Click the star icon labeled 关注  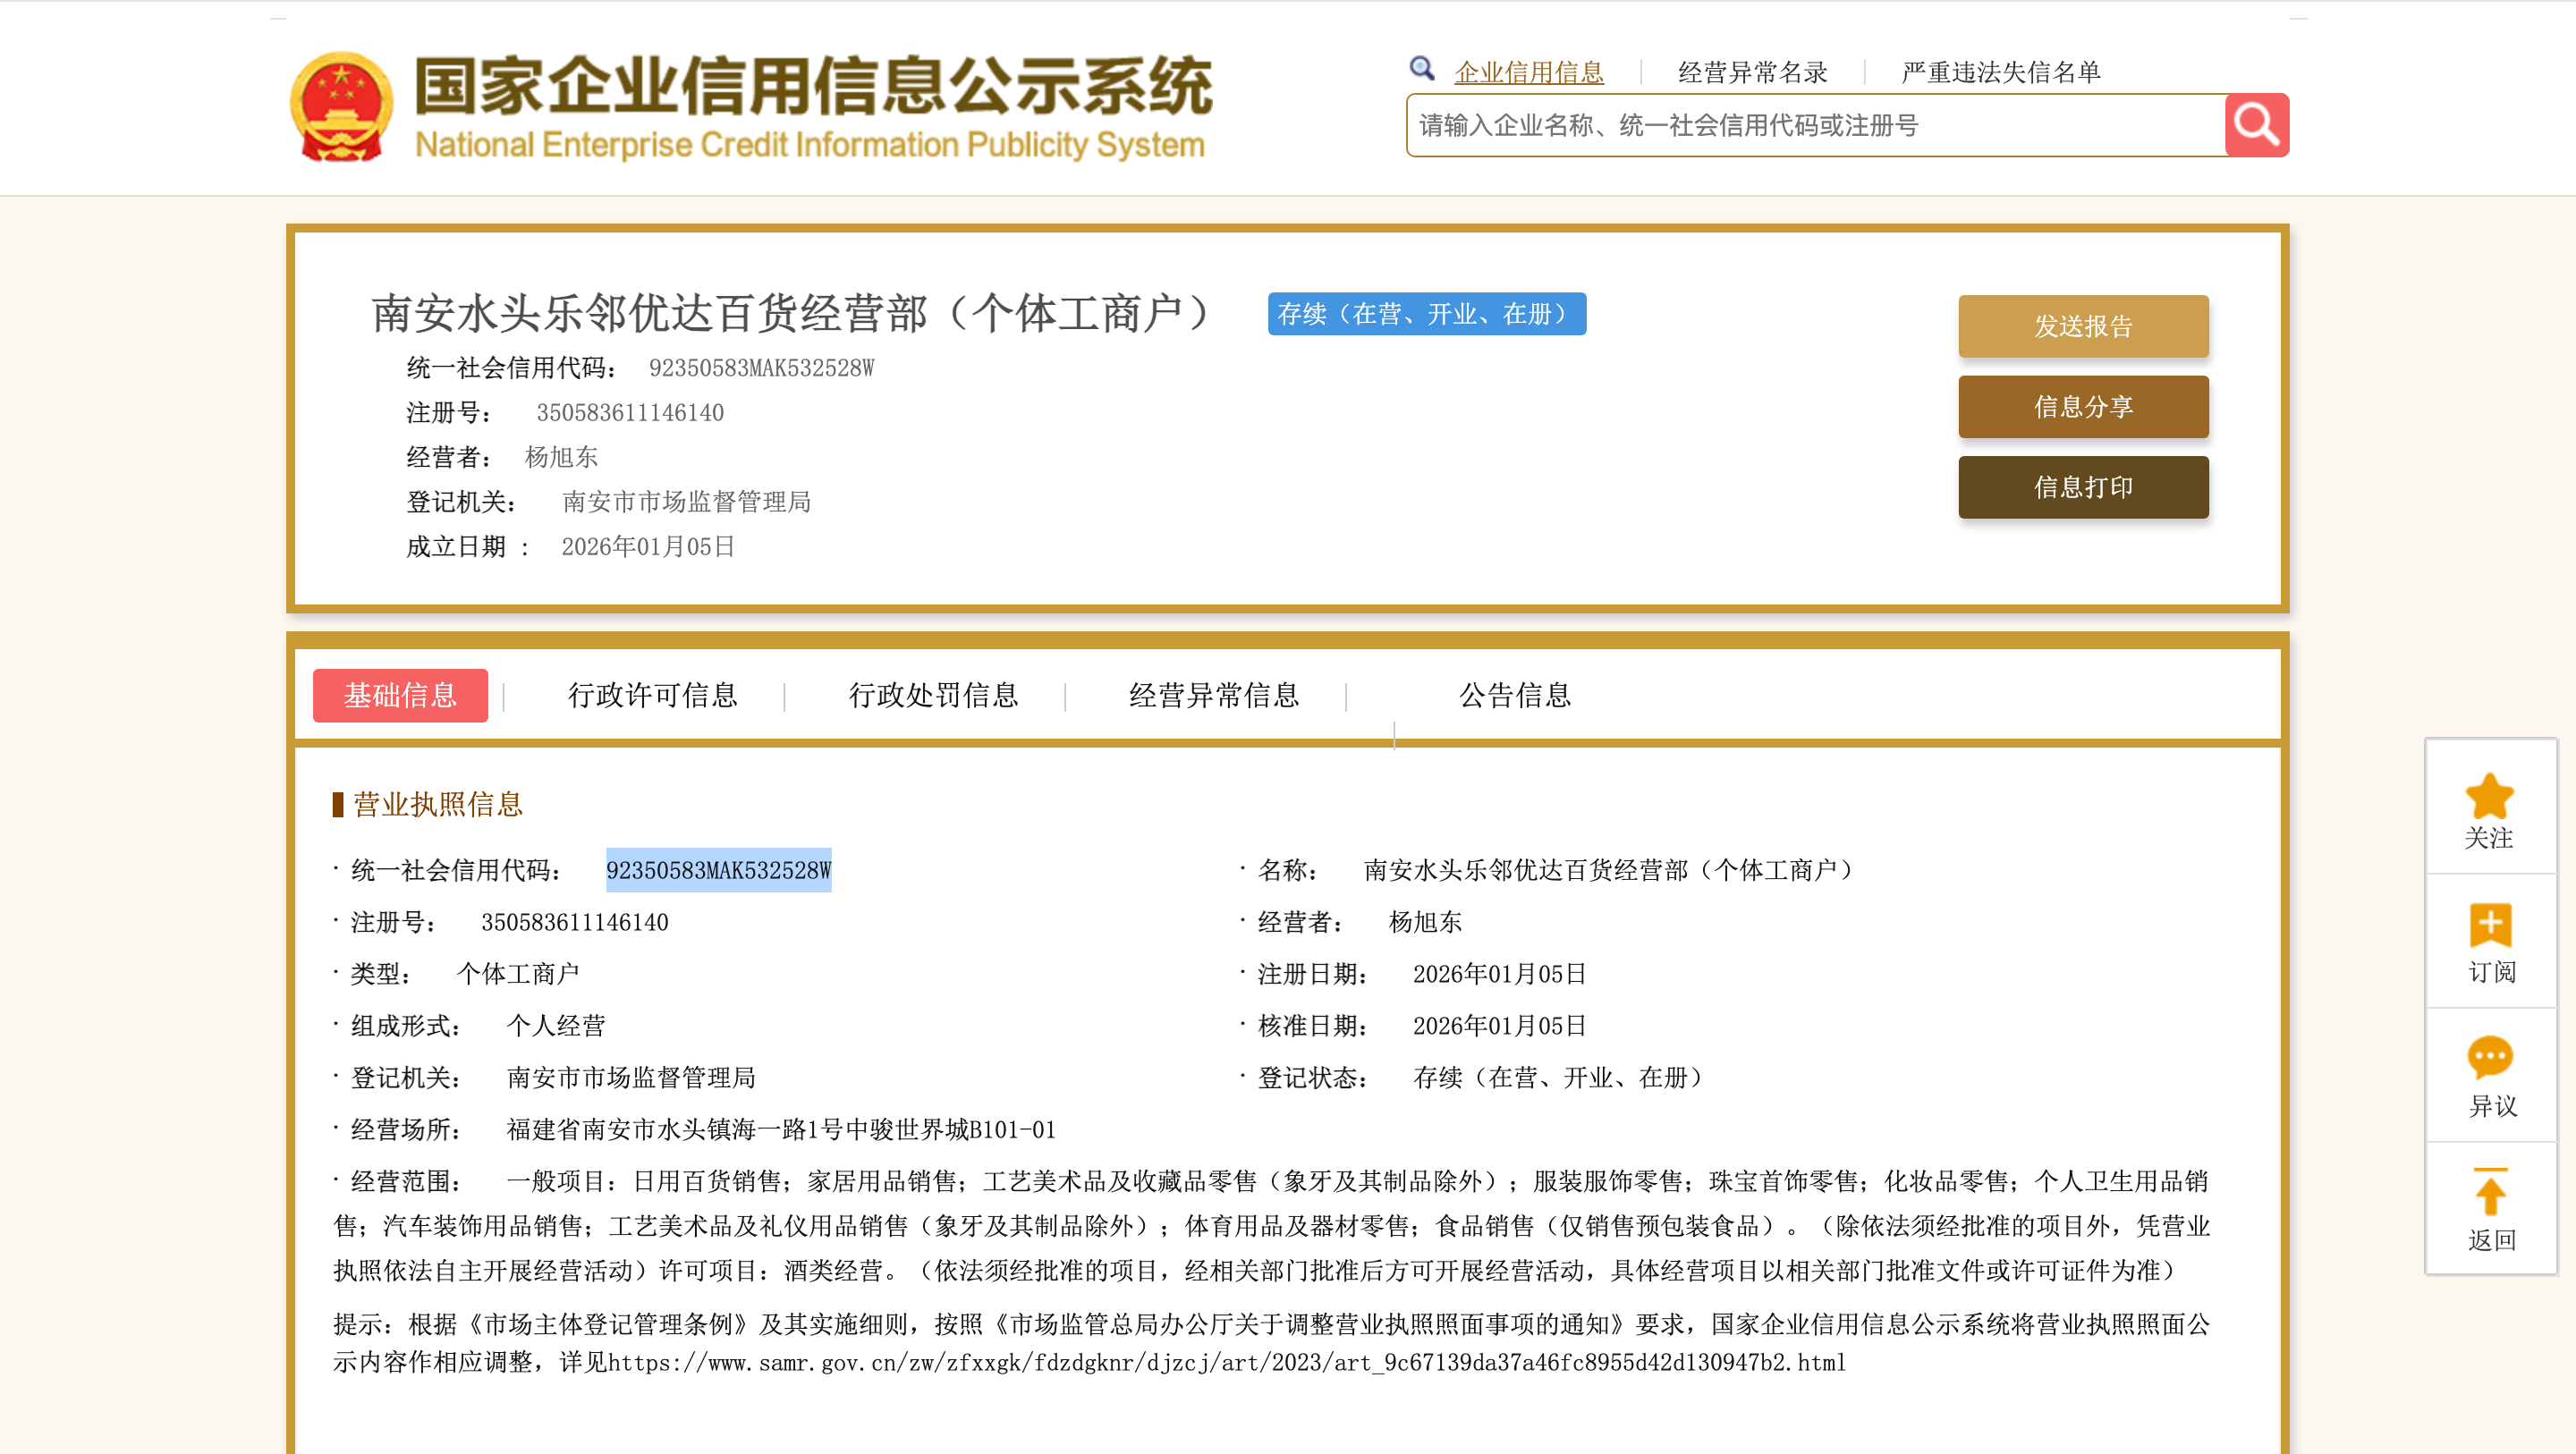[2489, 797]
